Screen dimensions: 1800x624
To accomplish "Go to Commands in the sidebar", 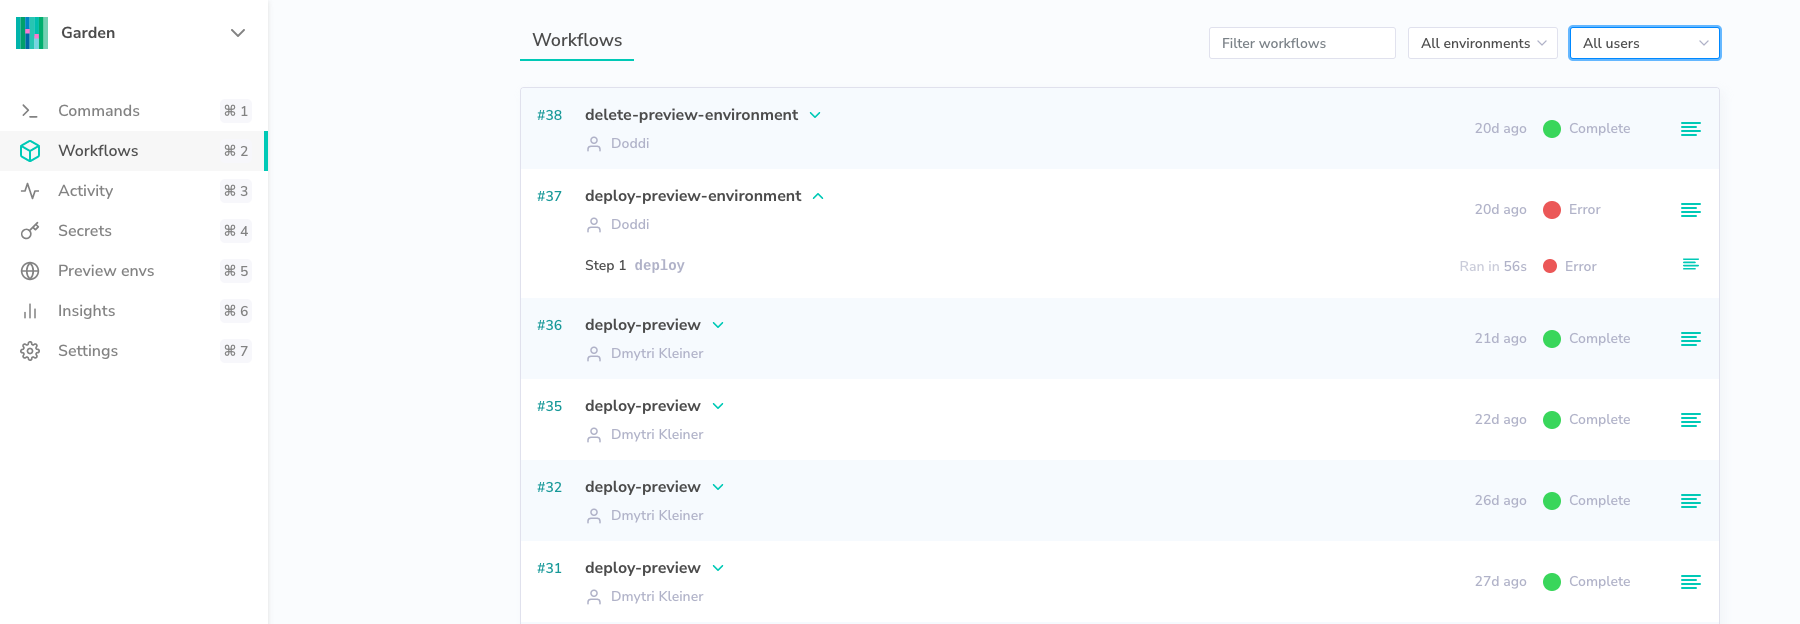I will [x=98, y=111].
